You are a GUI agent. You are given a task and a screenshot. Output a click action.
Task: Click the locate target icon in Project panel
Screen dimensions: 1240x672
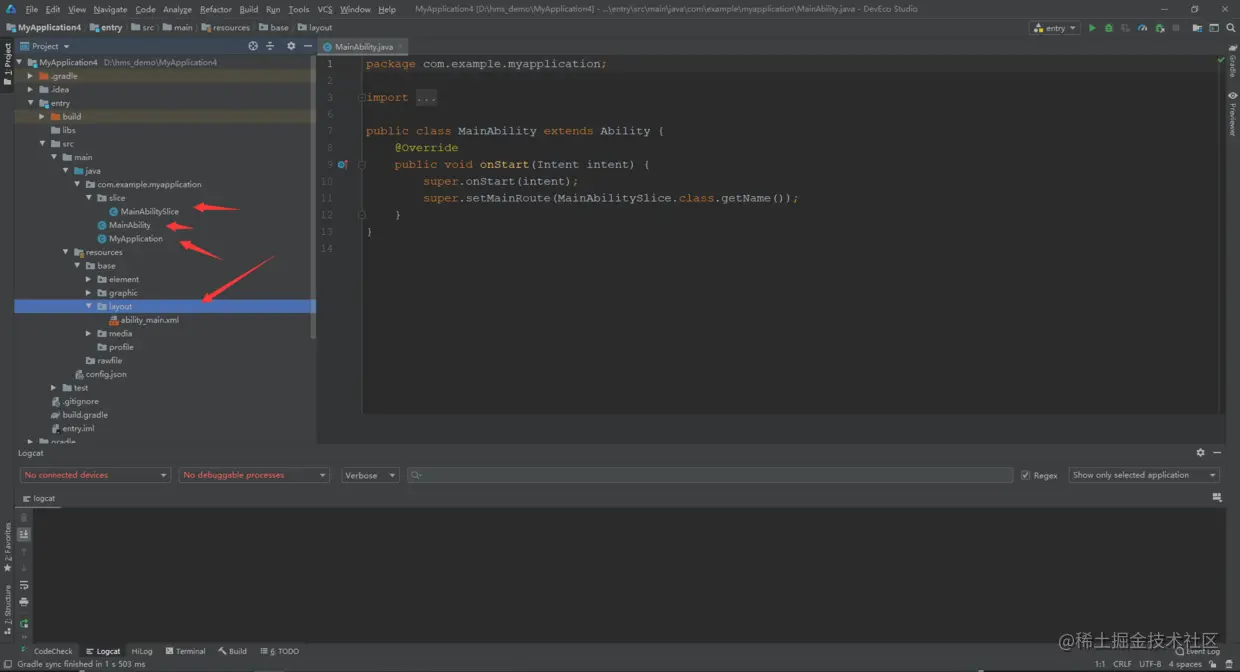pos(253,46)
